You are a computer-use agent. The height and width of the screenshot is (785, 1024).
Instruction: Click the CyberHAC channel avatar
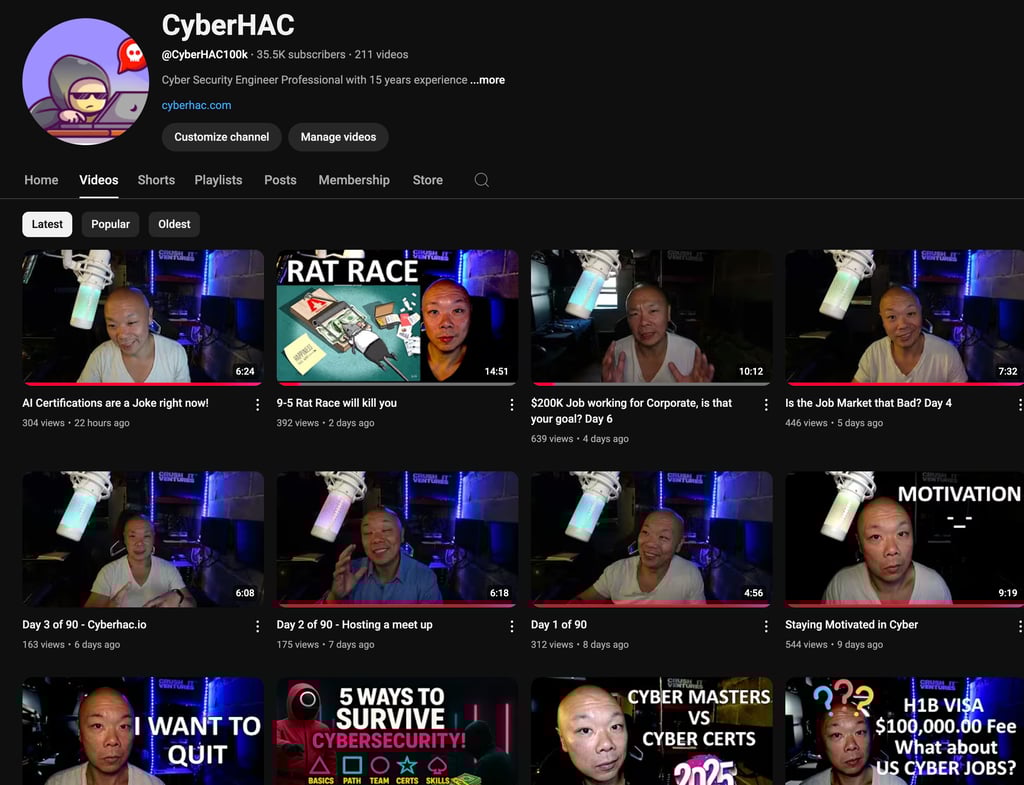pos(86,81)
